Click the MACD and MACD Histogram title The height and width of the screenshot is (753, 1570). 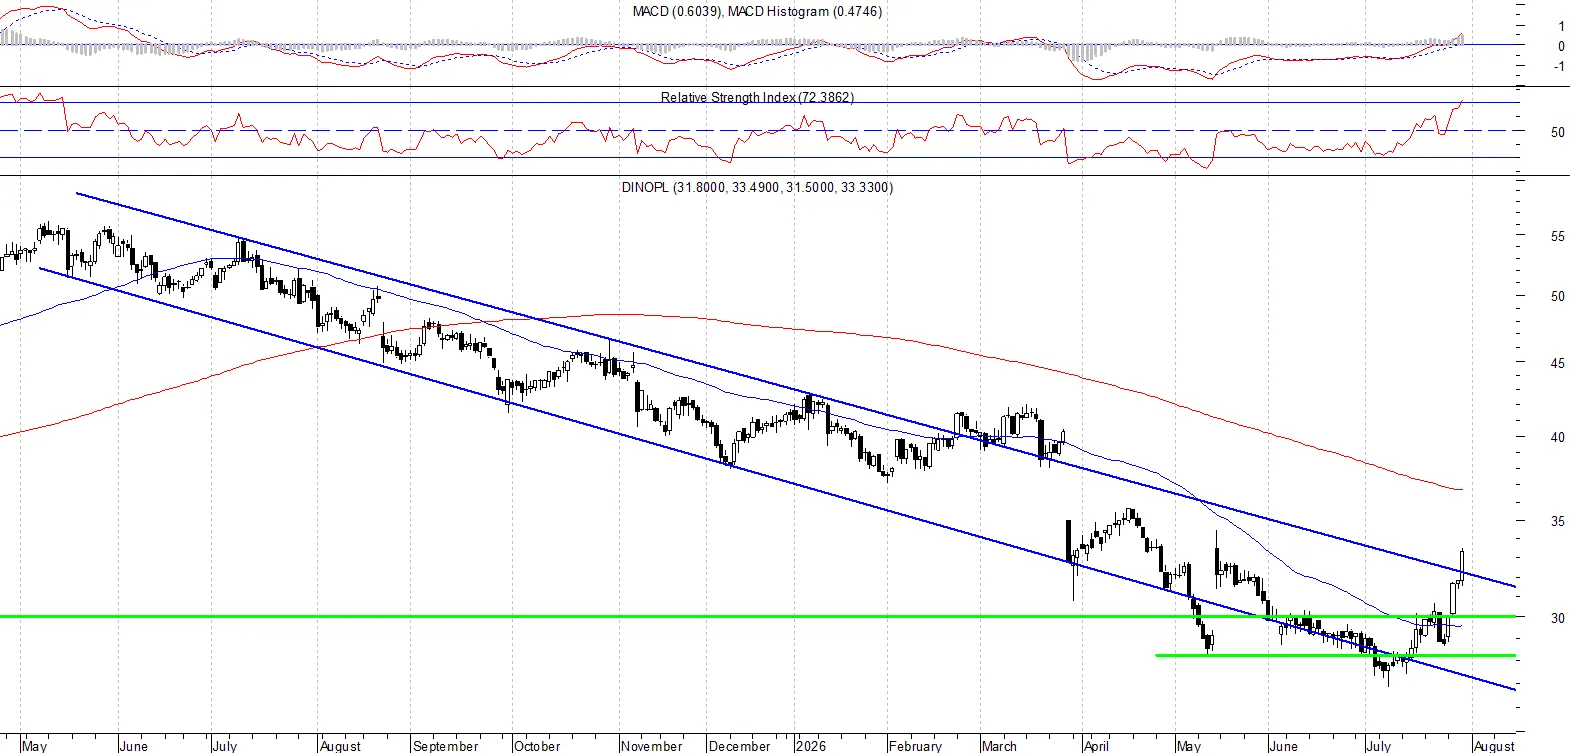(x=757, y=11)
